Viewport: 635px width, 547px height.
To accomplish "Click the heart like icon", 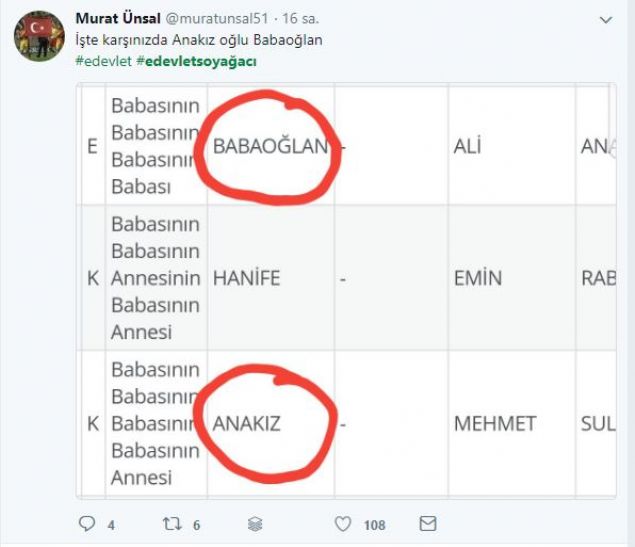I will coord(343,523).
